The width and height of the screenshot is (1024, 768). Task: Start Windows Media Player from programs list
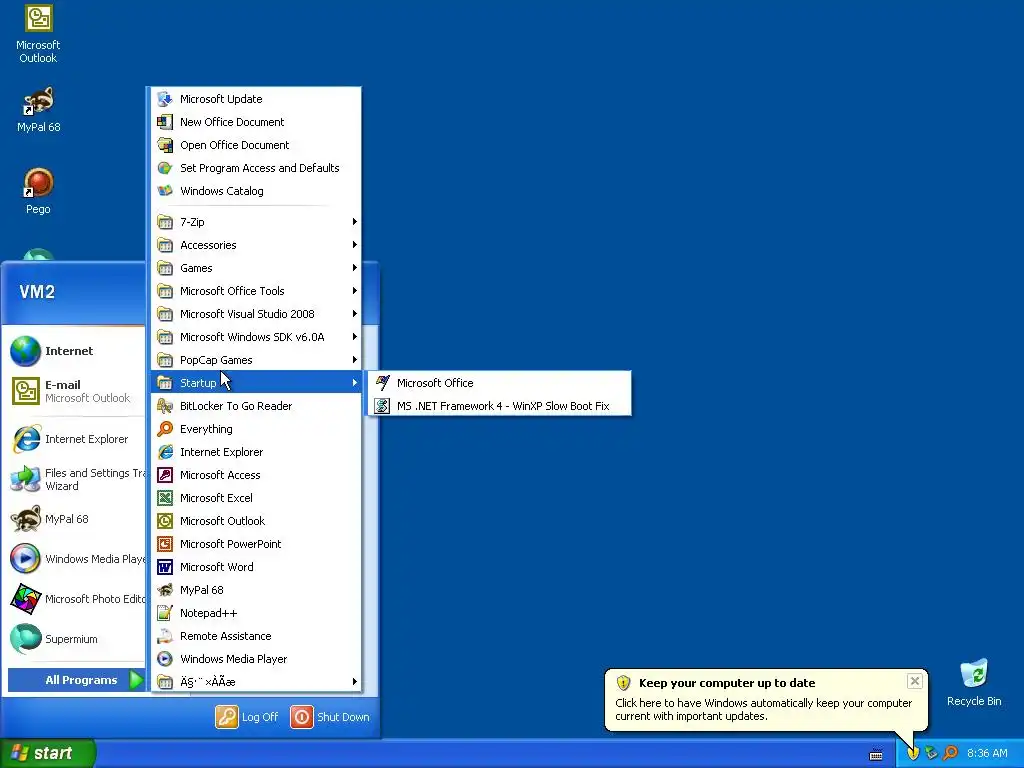[x=256, y=658]
